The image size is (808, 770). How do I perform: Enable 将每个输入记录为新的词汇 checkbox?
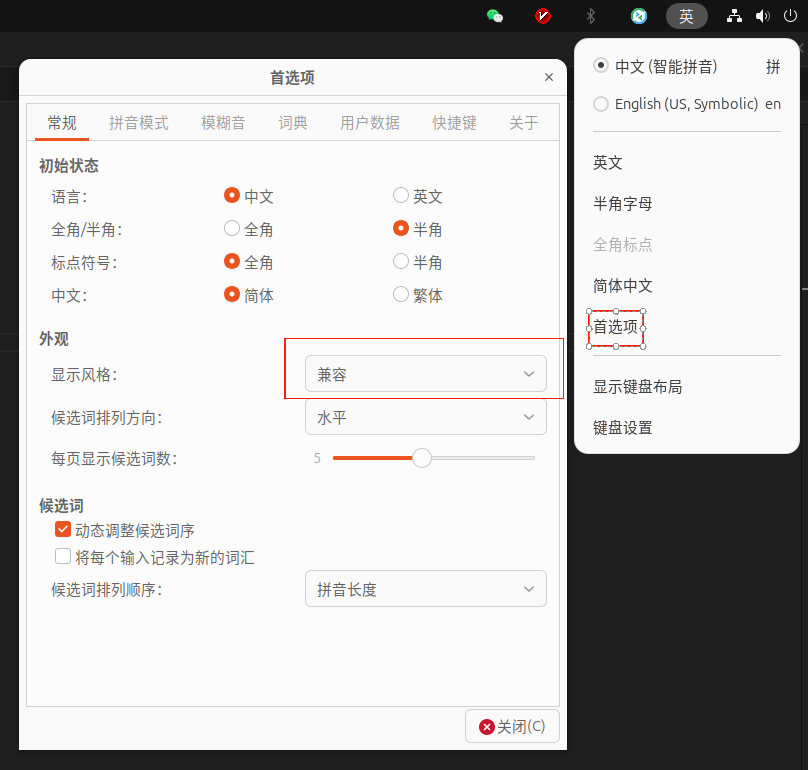(63, 557)
